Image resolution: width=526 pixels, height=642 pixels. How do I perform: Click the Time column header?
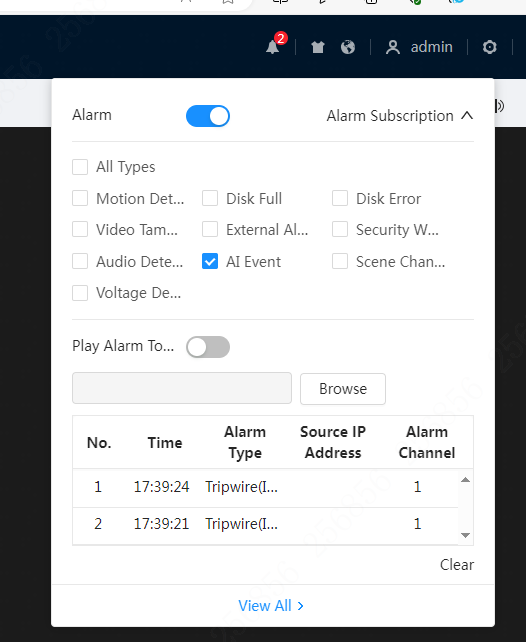(165, 443)
